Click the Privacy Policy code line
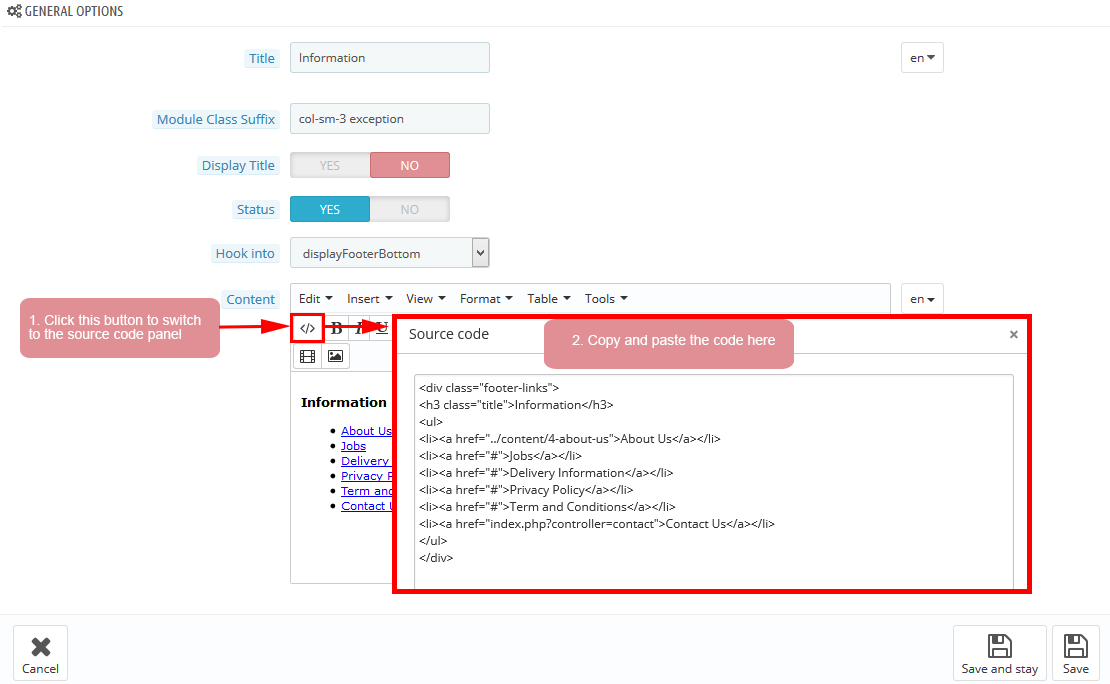Screen dimensions: 1110x684 coord(526,490)
